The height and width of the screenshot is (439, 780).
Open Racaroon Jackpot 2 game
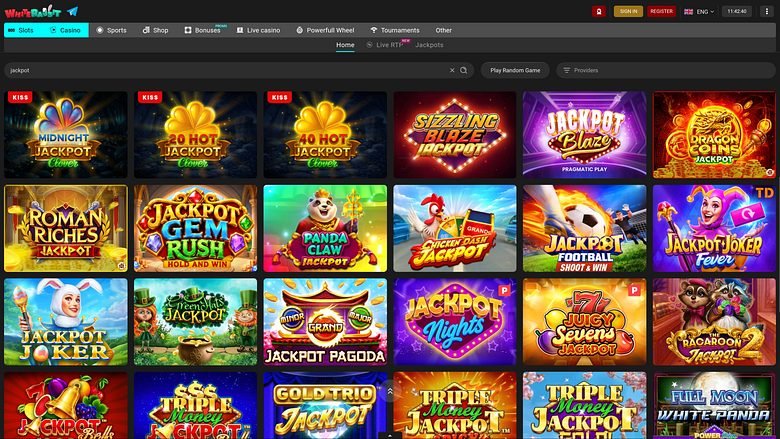[x=714, y=322]
